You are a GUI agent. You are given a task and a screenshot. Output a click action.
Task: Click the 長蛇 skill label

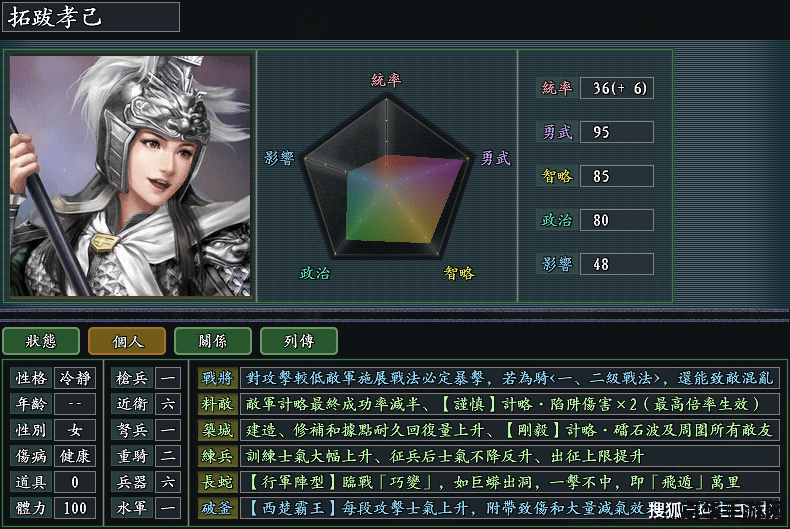coord(218,482)
